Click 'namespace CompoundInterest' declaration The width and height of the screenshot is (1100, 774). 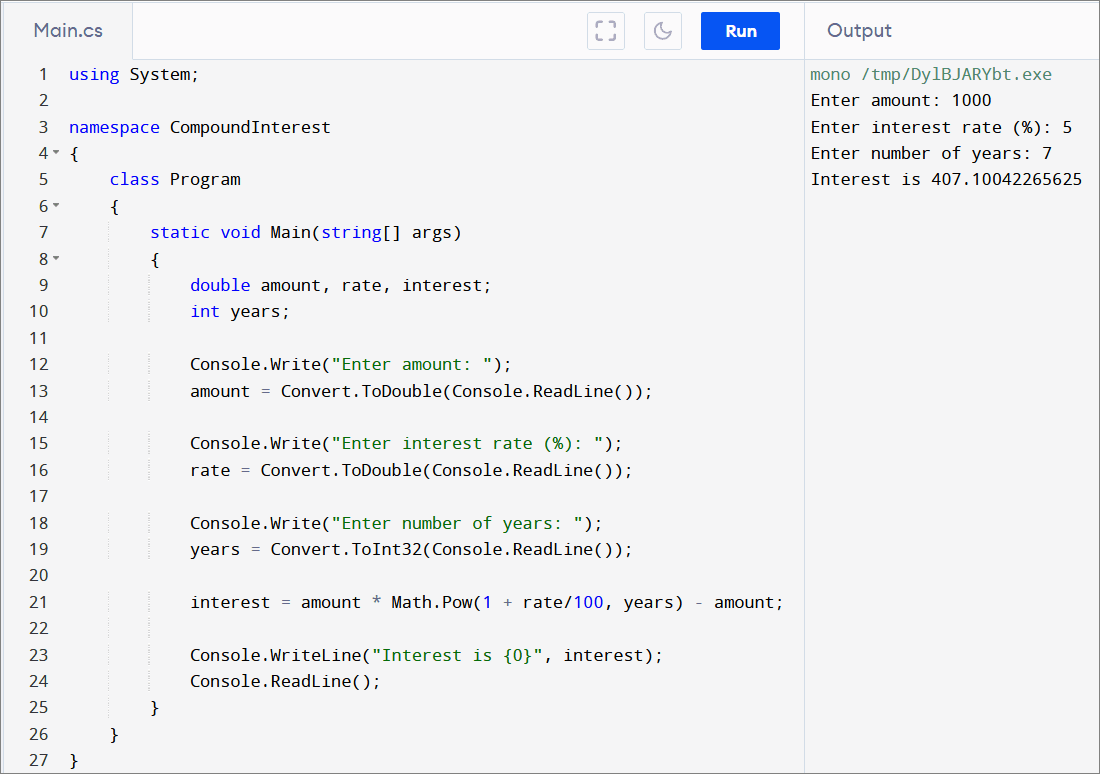[199, 127]
